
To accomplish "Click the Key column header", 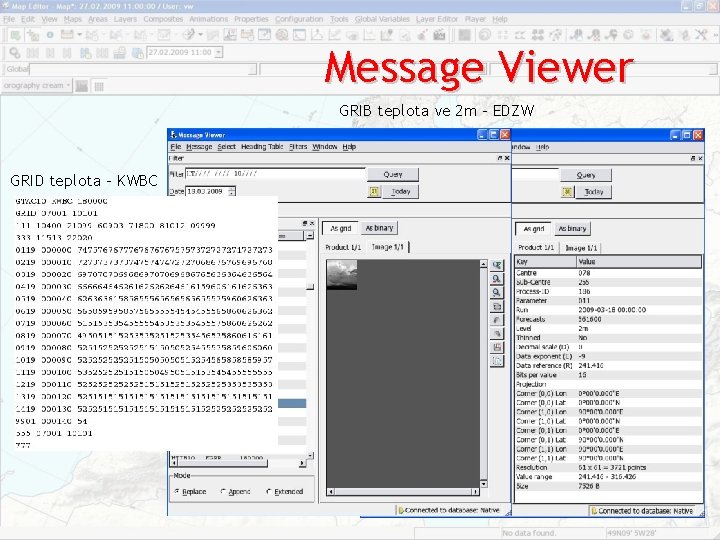I will 545,261.
